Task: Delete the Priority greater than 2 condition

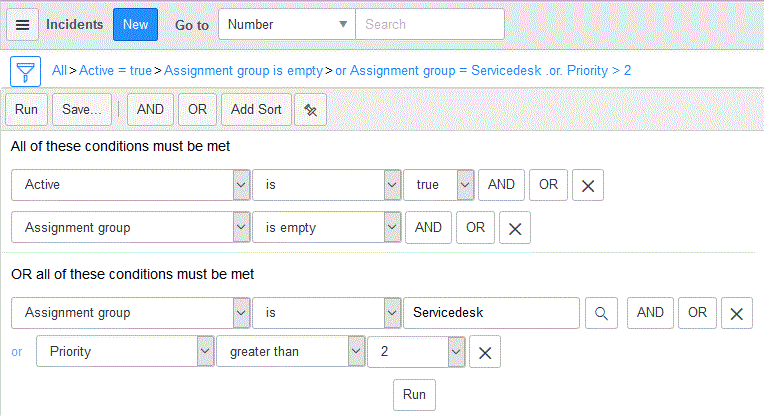Action: tap(485, 352)
